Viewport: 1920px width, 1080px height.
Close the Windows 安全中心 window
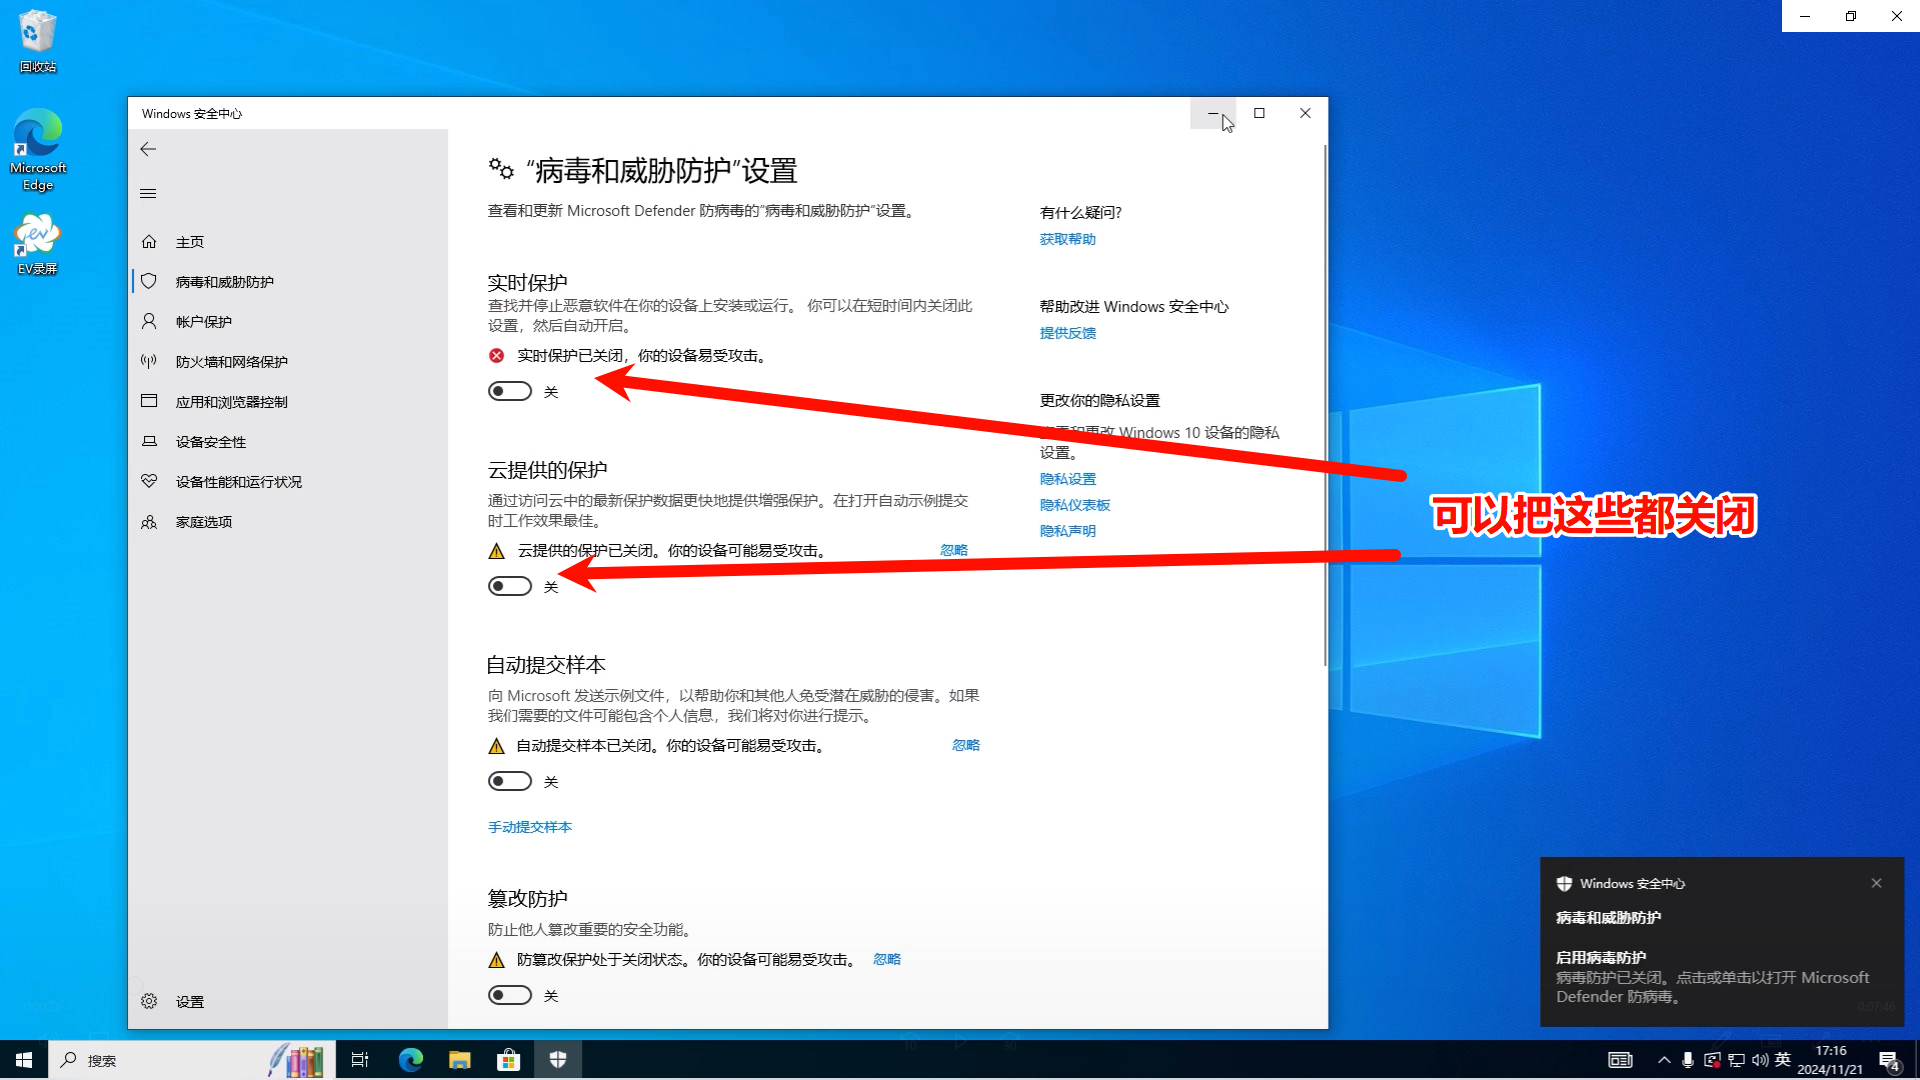click(1305, 113)
